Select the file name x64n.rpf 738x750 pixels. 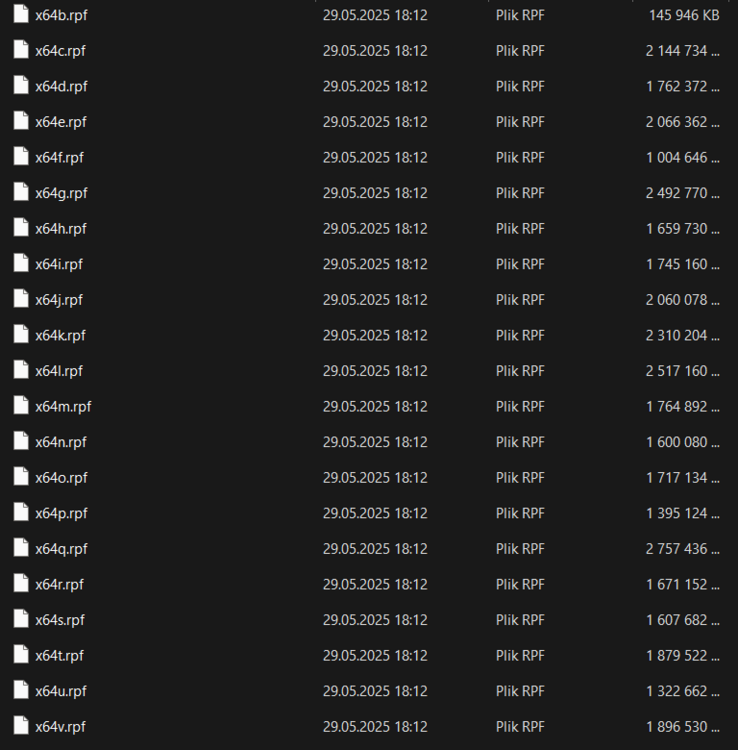point(61,442)
